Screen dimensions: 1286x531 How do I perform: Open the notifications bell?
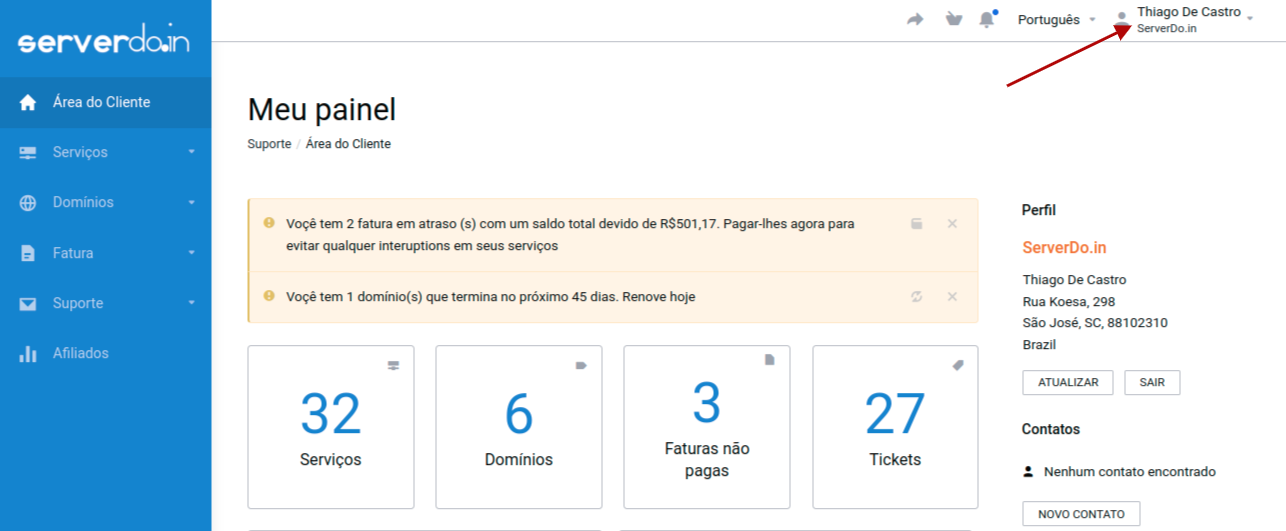[987, 20]
